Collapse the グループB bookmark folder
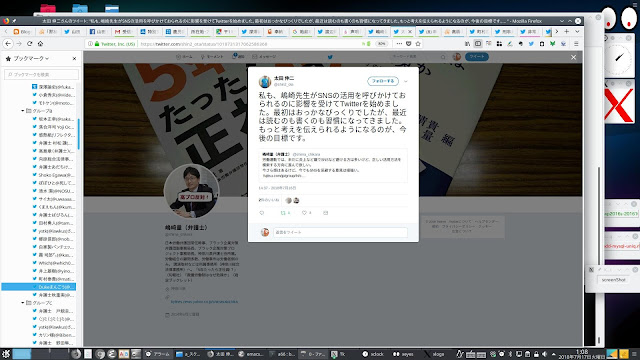Viewport: 640px width, 360px height. pos(23,111)
